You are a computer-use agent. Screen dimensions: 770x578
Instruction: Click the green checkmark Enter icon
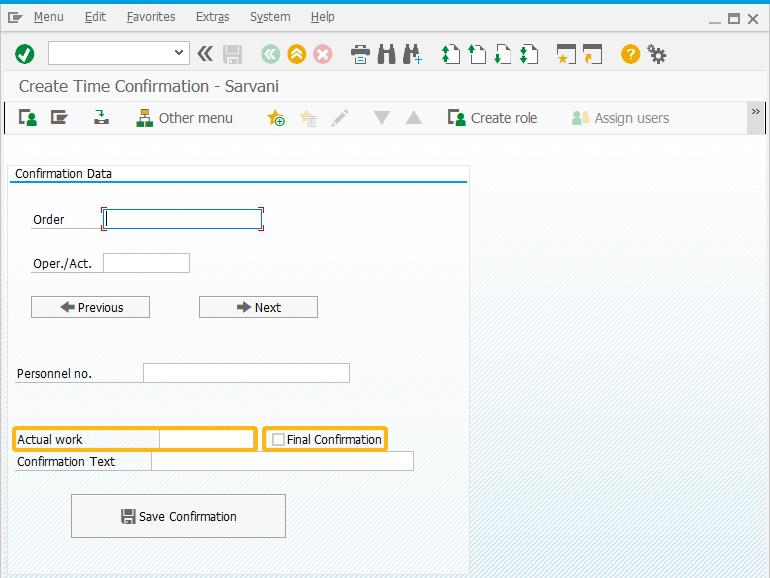tap(25, 54)
